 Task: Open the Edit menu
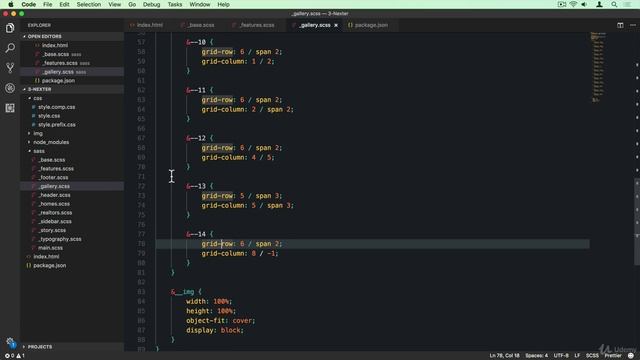click(64, 4)
